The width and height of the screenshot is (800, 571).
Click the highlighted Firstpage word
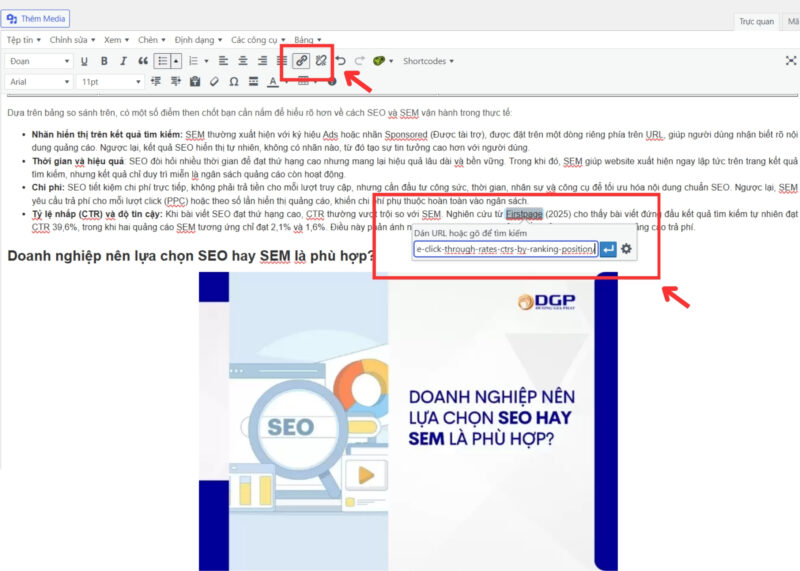coord(524,214)
